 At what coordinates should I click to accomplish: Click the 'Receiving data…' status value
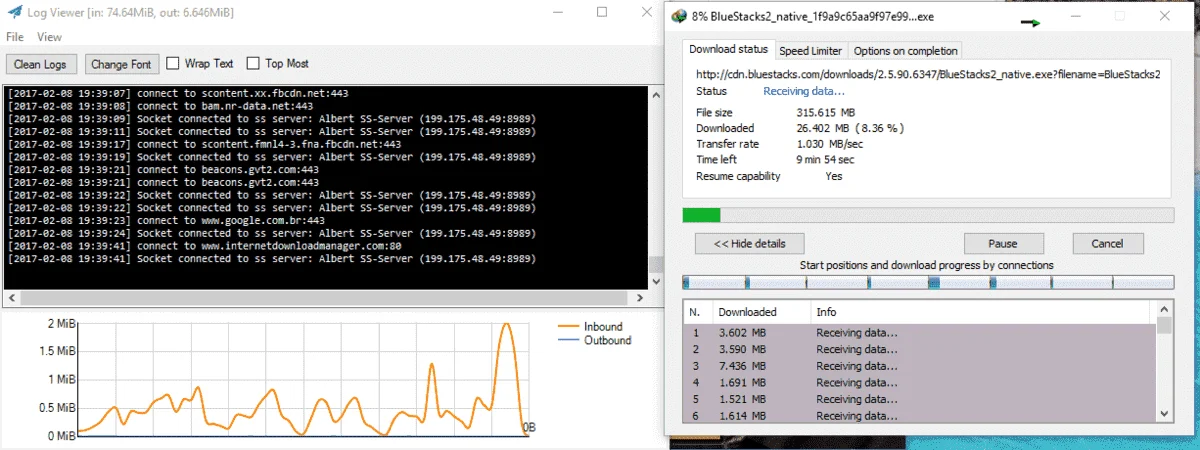click(804, 91)
